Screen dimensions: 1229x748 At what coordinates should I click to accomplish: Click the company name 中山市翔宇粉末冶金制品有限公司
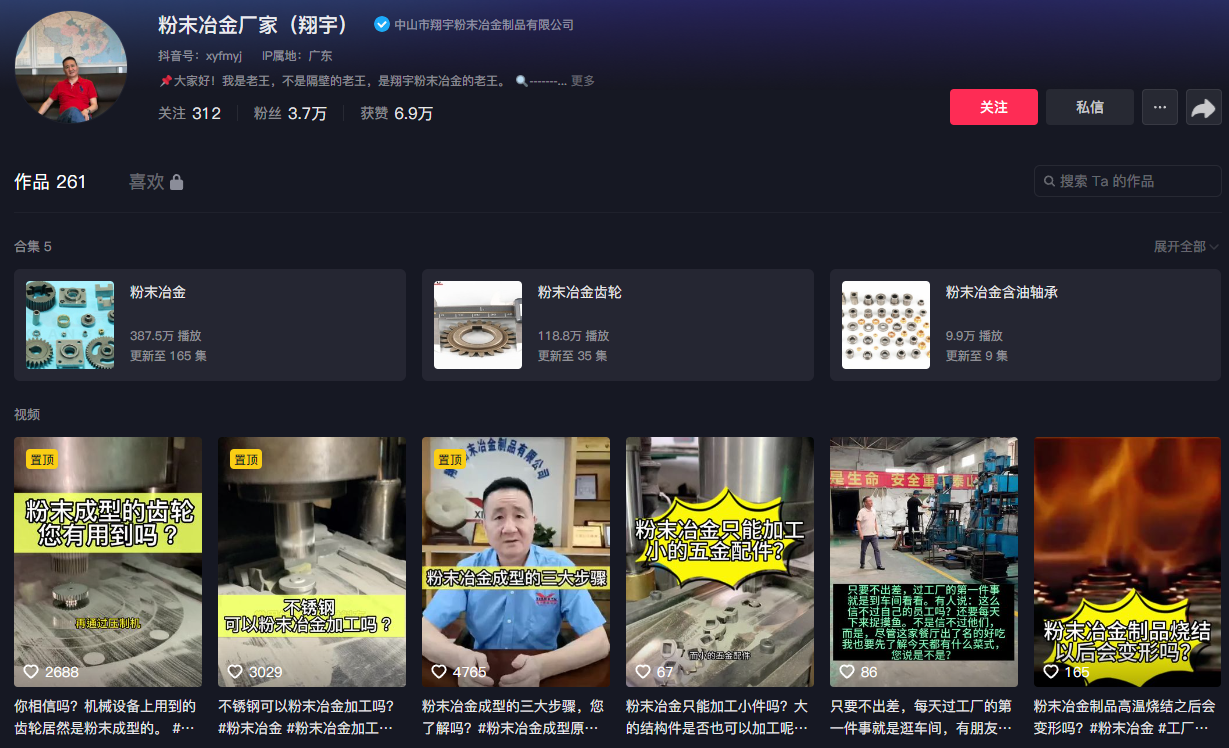(x=484, y=25)
